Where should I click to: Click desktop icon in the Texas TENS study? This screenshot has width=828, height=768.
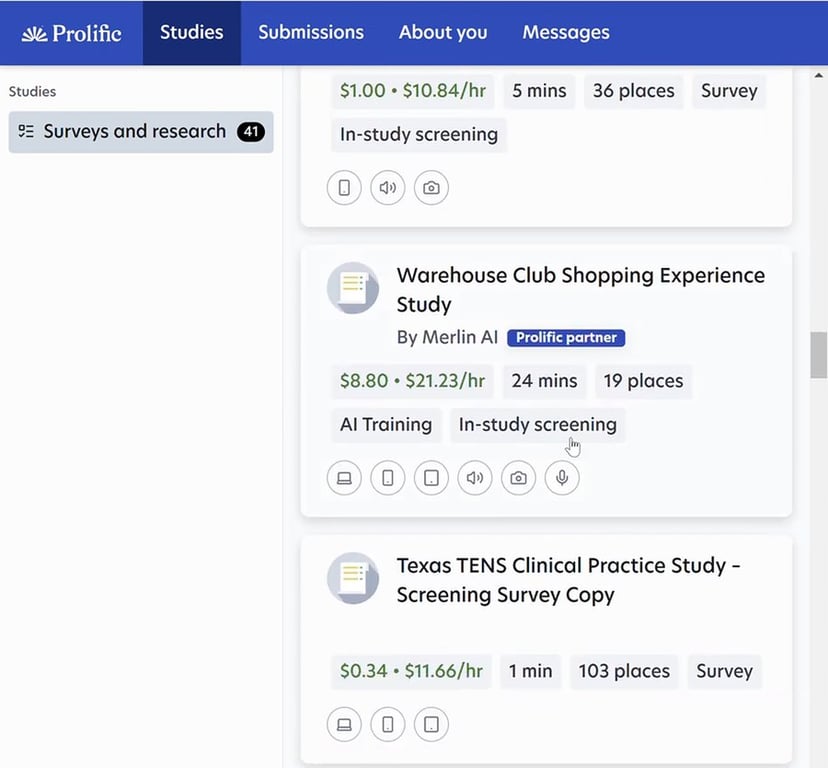point(344,725)
